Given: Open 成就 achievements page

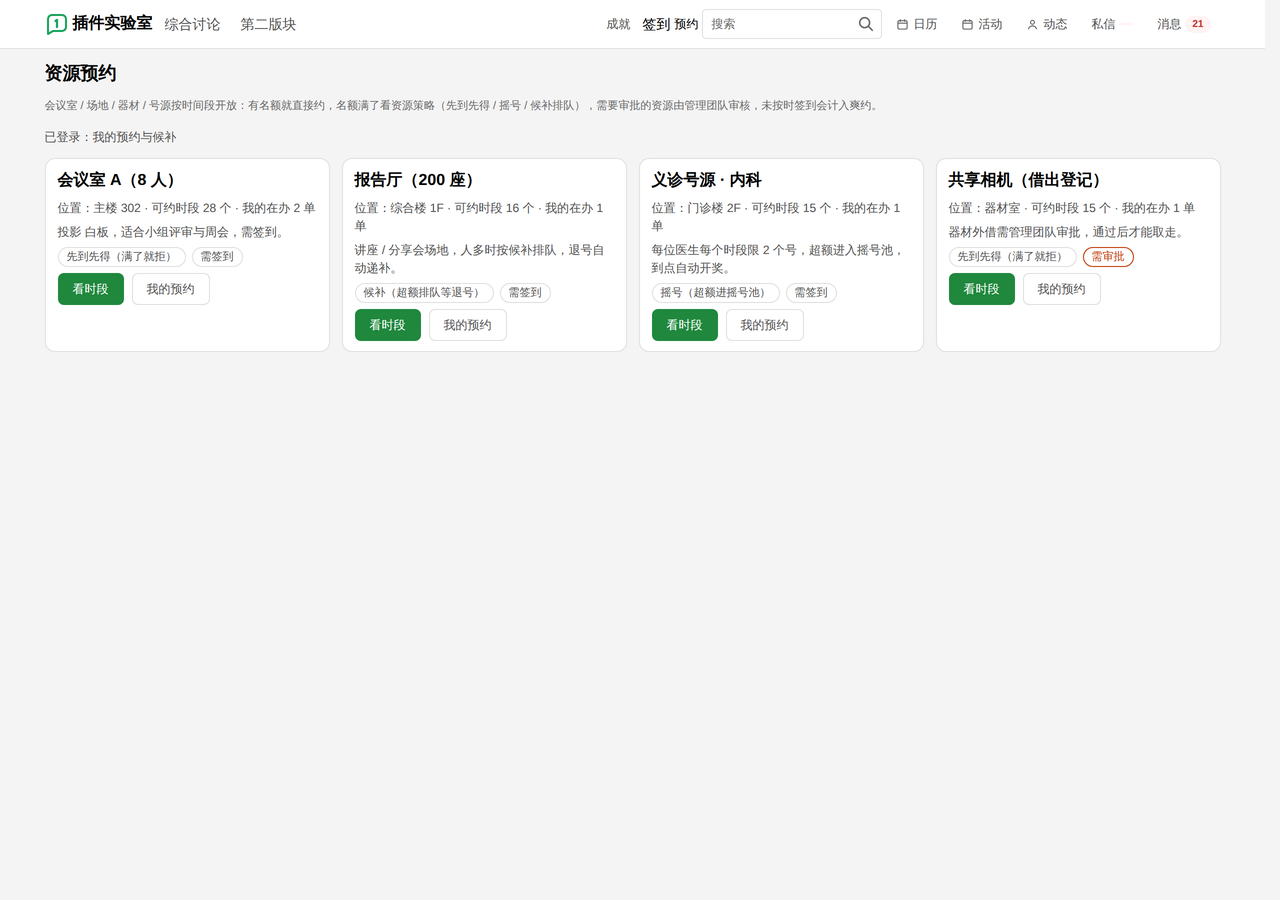Looking at the screenshot, I should click(x=618, y=24).
